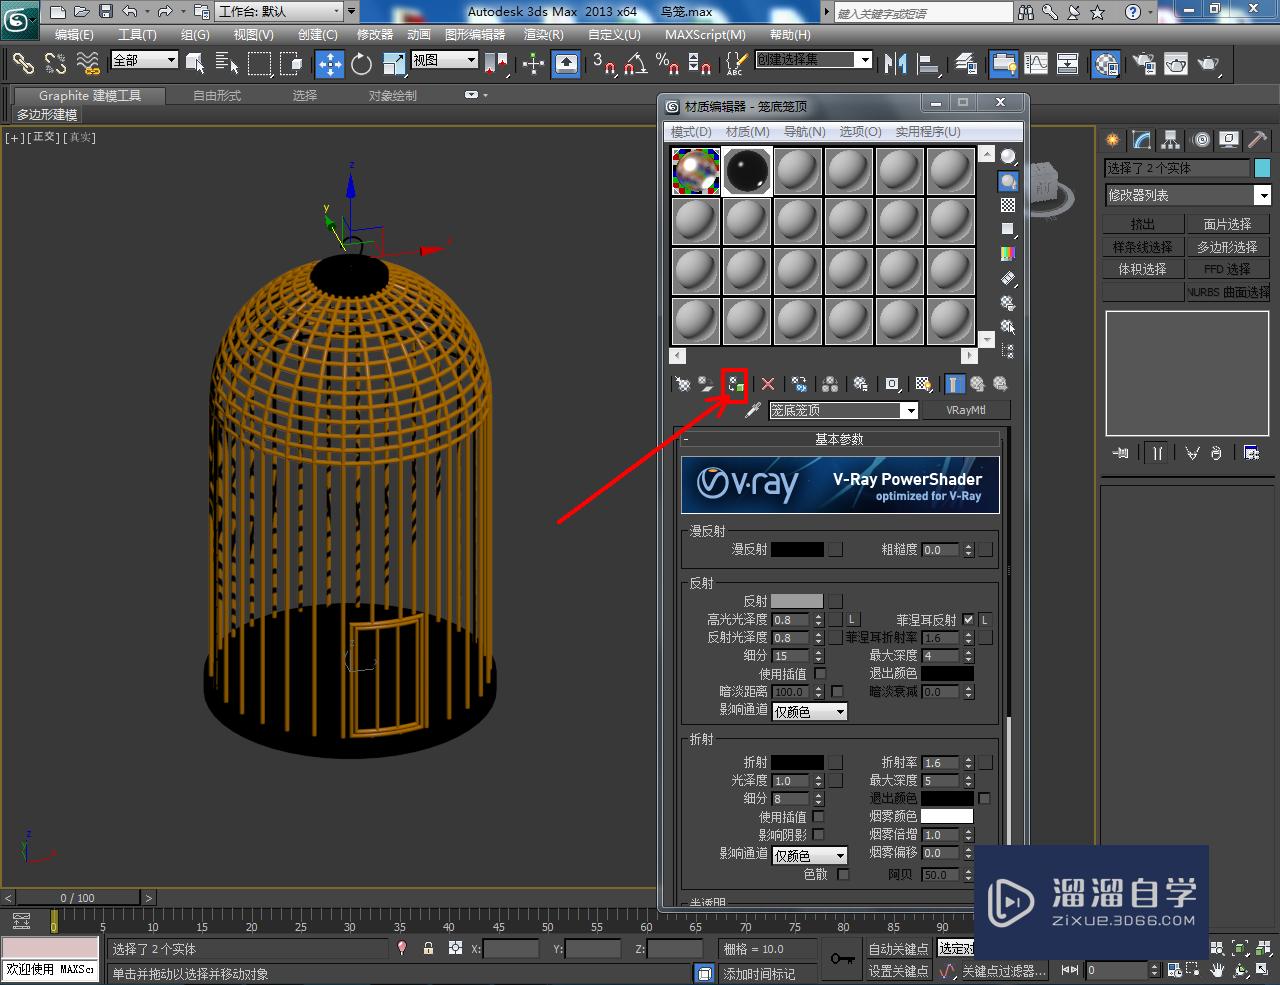Toggle Show End Result icon
The height and width of the screenshot is (985, 1280).
[x=955, y=384]
